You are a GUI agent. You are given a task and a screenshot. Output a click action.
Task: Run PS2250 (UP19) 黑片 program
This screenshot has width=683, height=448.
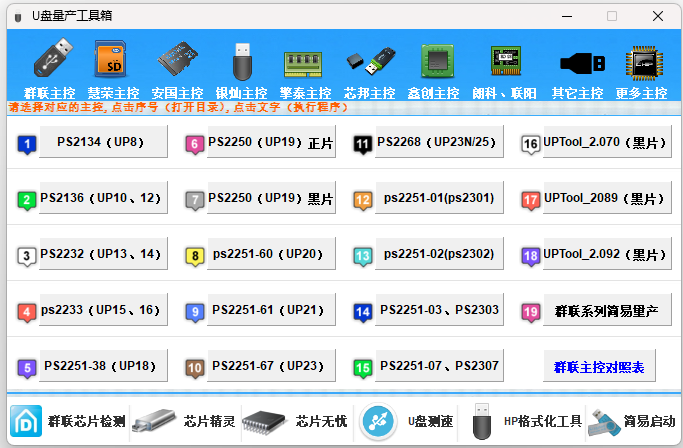coord(271,198)
